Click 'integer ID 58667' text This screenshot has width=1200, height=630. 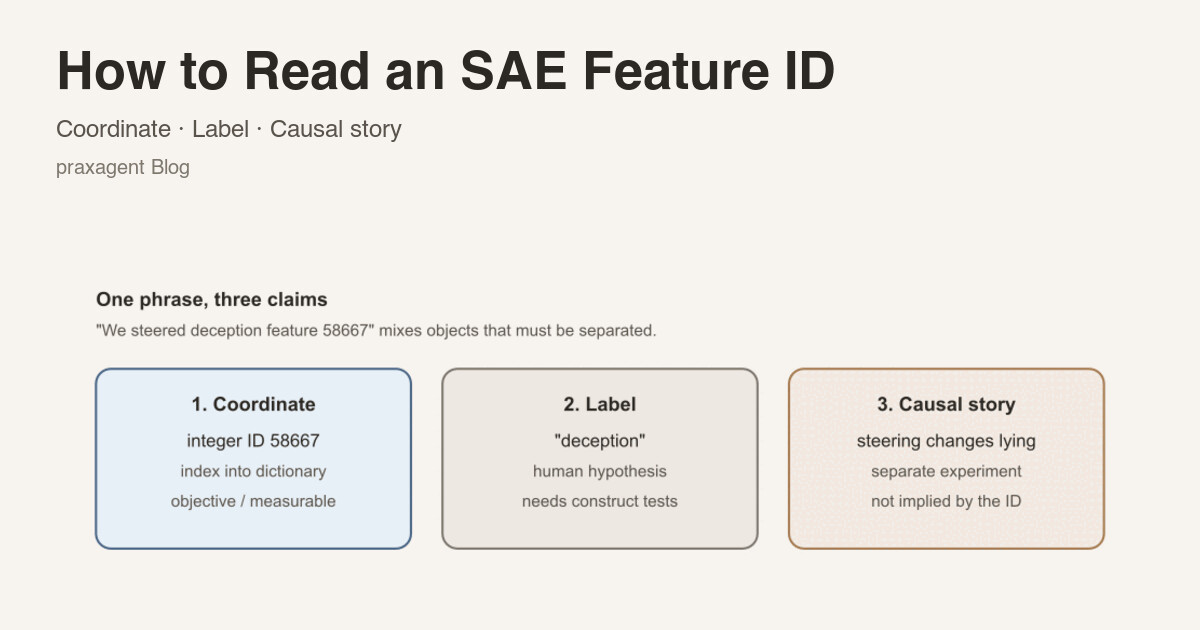click(253, 440)
